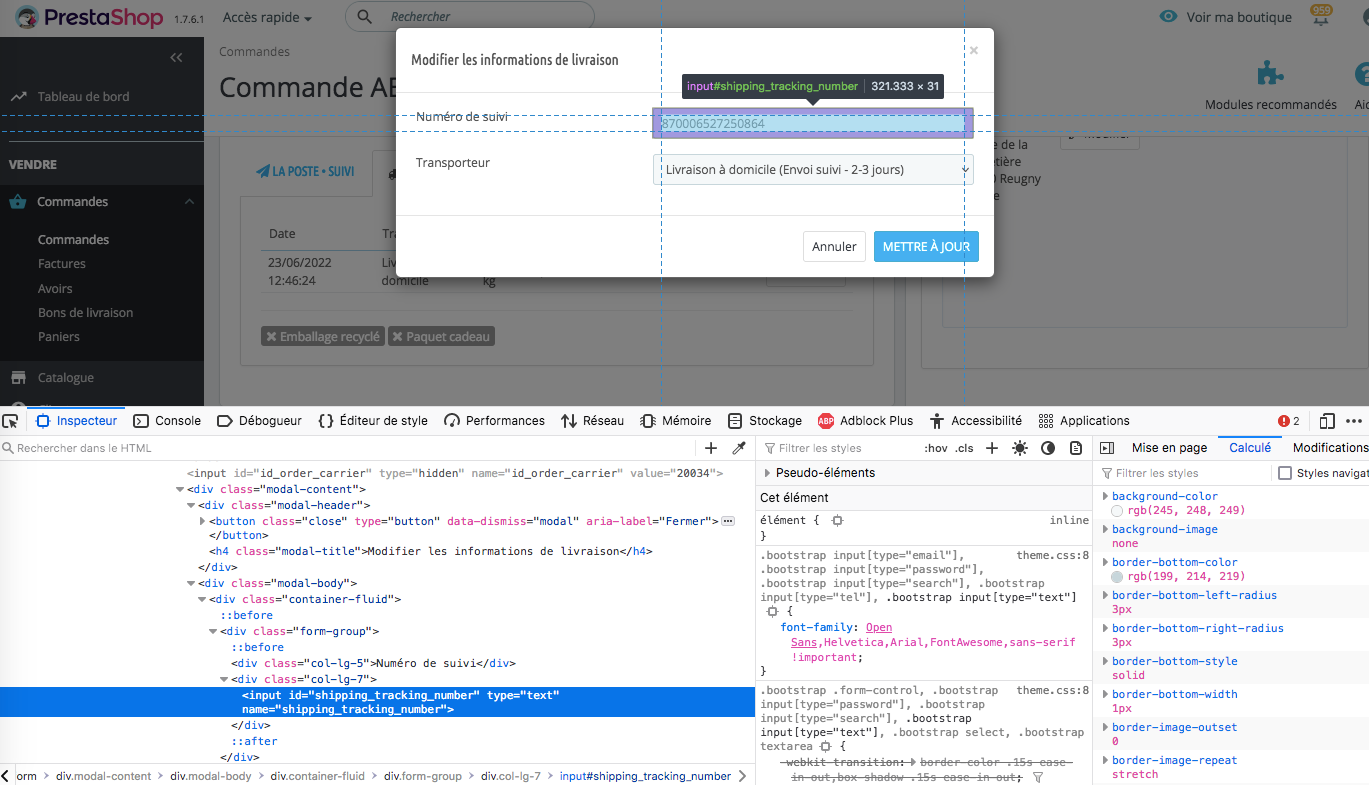This screenshot has width=1369, height=785.
Task: Pick a color with the eyedropper tool
Action: (739, 448)
